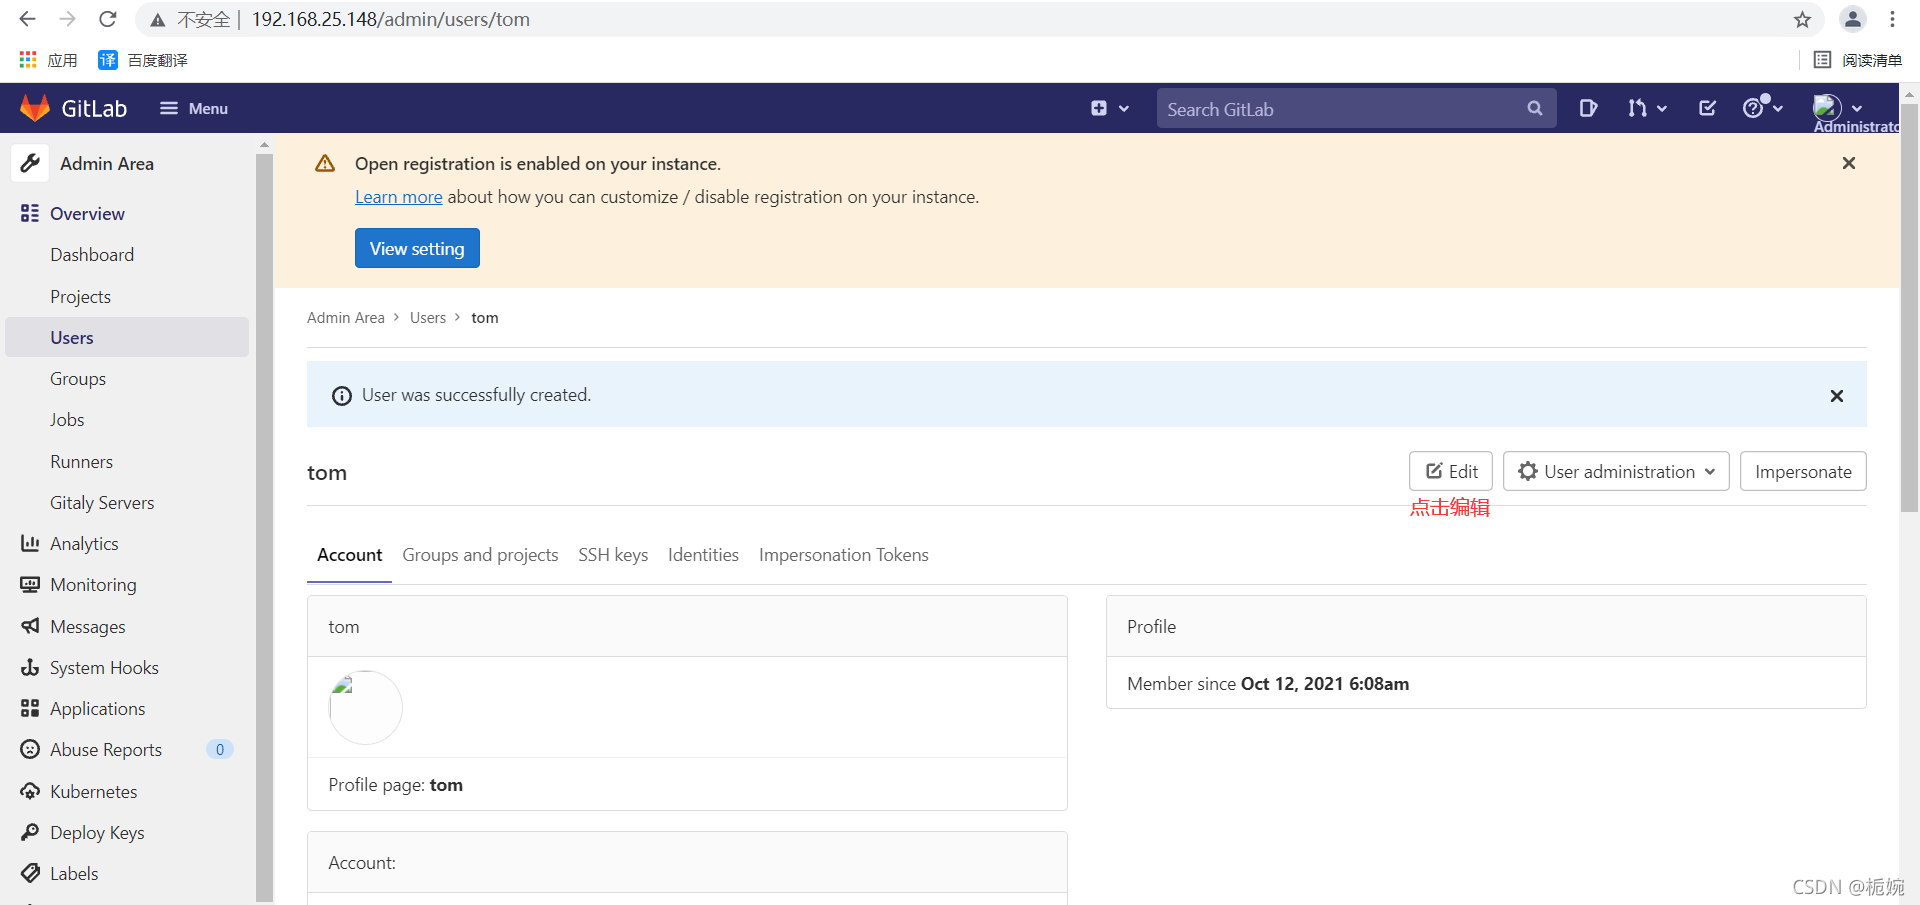Viewport: 1920px width, 905px height.
Task: Click the insecure site warning icon
Action: point(158,19)
